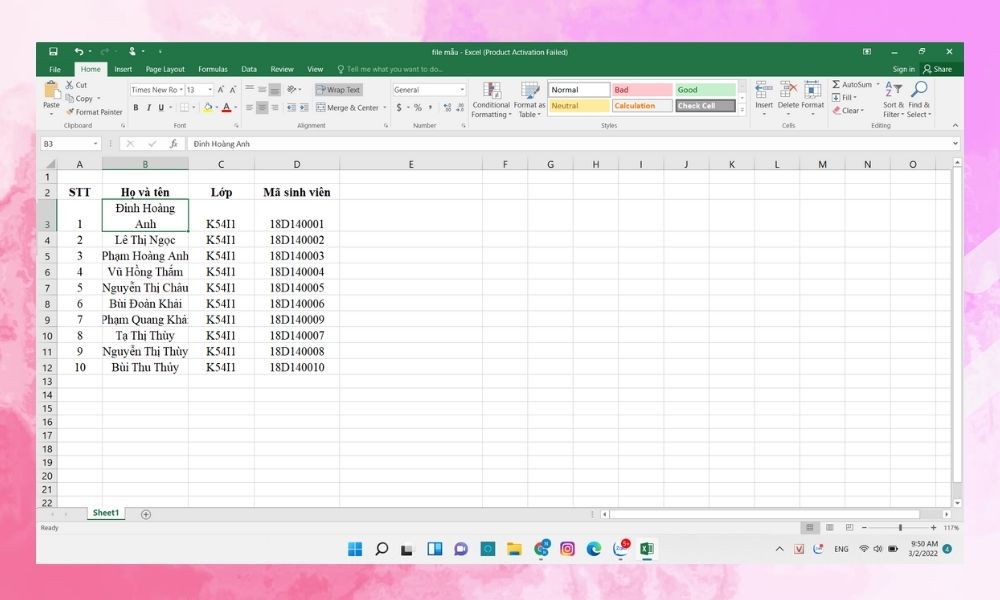Open the Times New Roman font dropdown
Viewport: 1000px width, 600px height.
(181, 90)
